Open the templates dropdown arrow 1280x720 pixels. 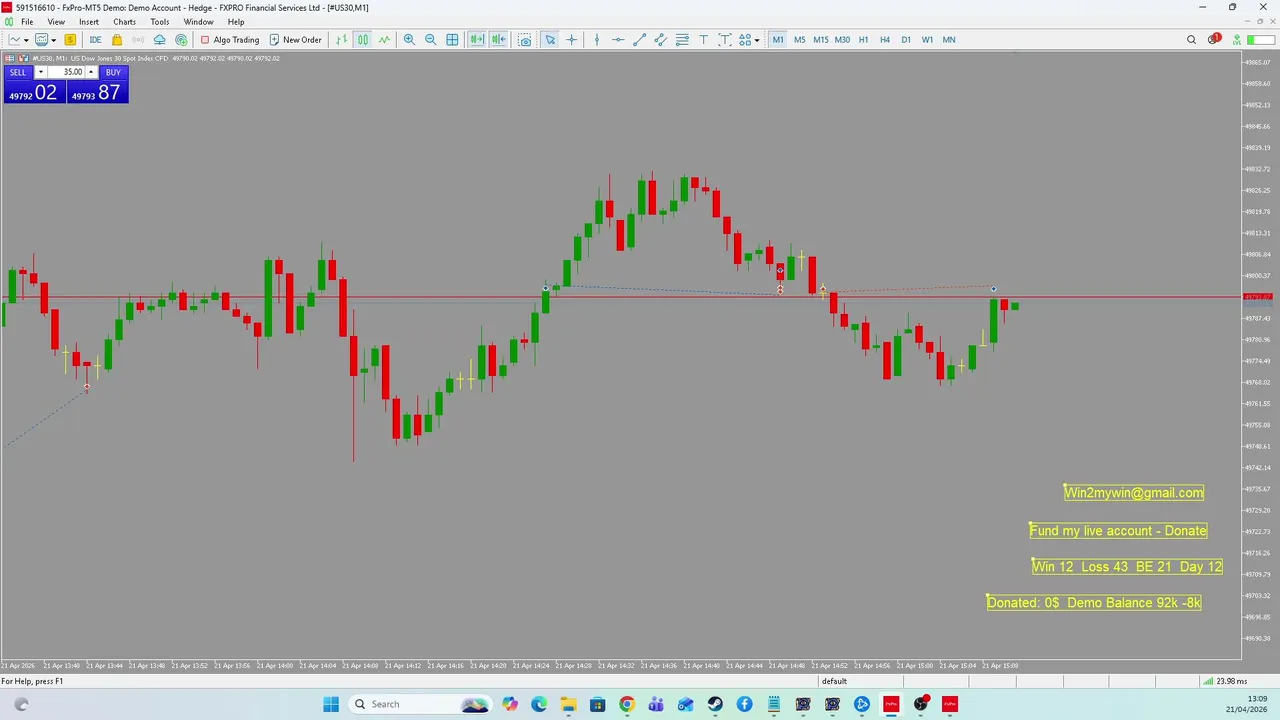pos(52,40)
